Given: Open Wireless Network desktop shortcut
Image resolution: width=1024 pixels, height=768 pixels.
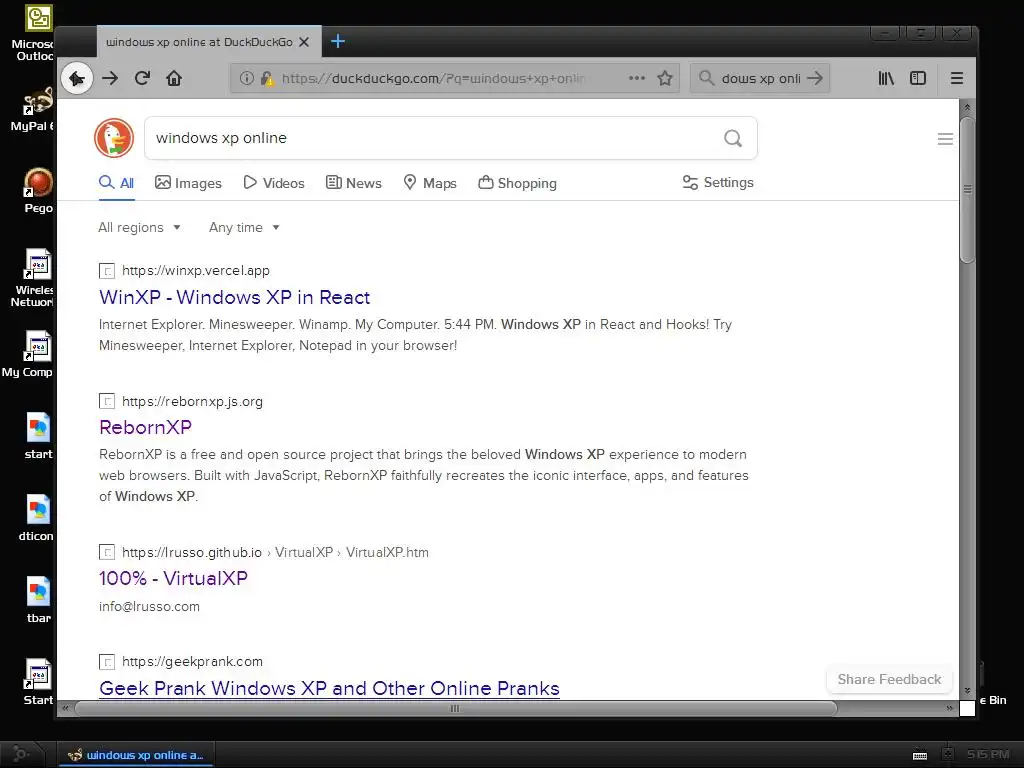Looking at the screenshot, I should pyautogui.click(x=36, y=278).
